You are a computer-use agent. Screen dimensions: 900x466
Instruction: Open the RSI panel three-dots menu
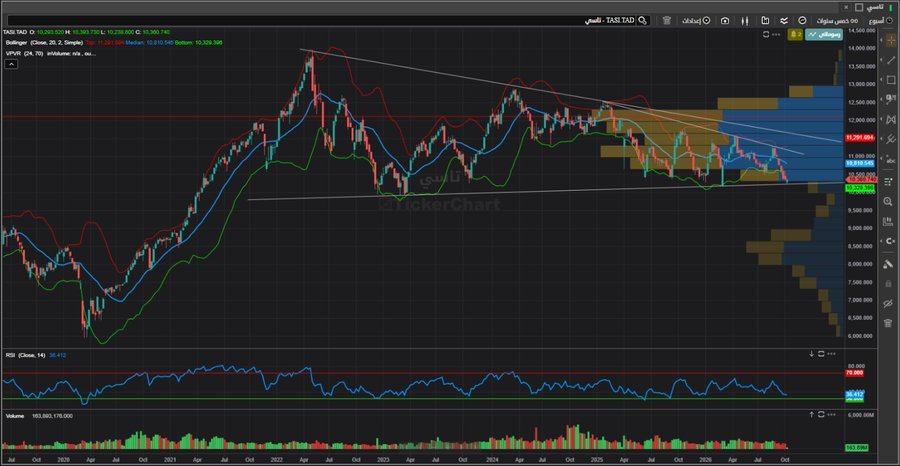click(832, 354)
